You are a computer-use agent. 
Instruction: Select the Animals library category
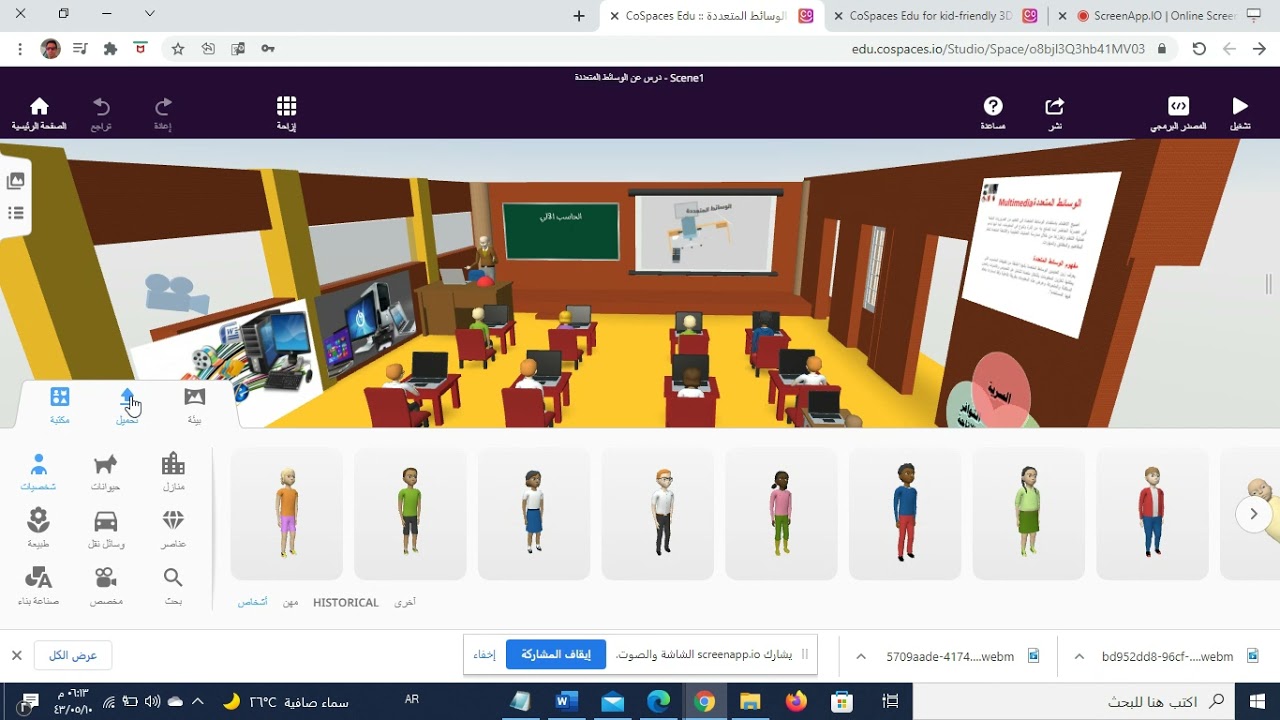(106, 472)
